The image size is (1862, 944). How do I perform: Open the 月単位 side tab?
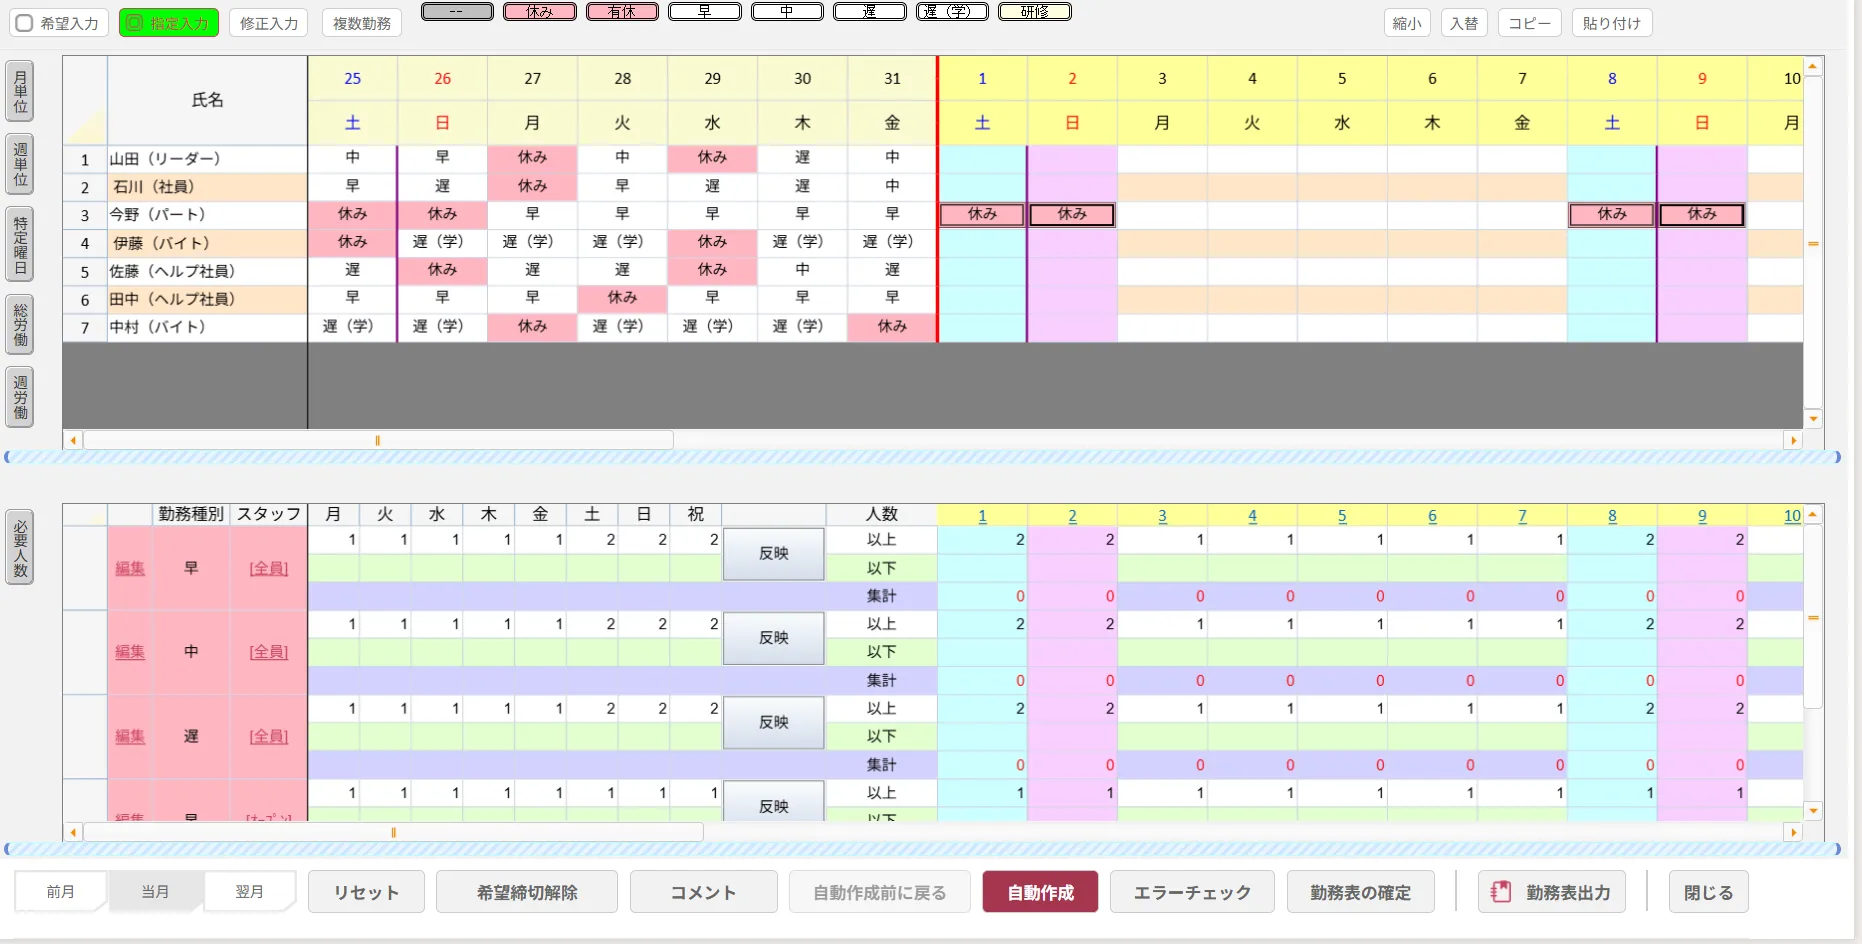pos(20,92)
